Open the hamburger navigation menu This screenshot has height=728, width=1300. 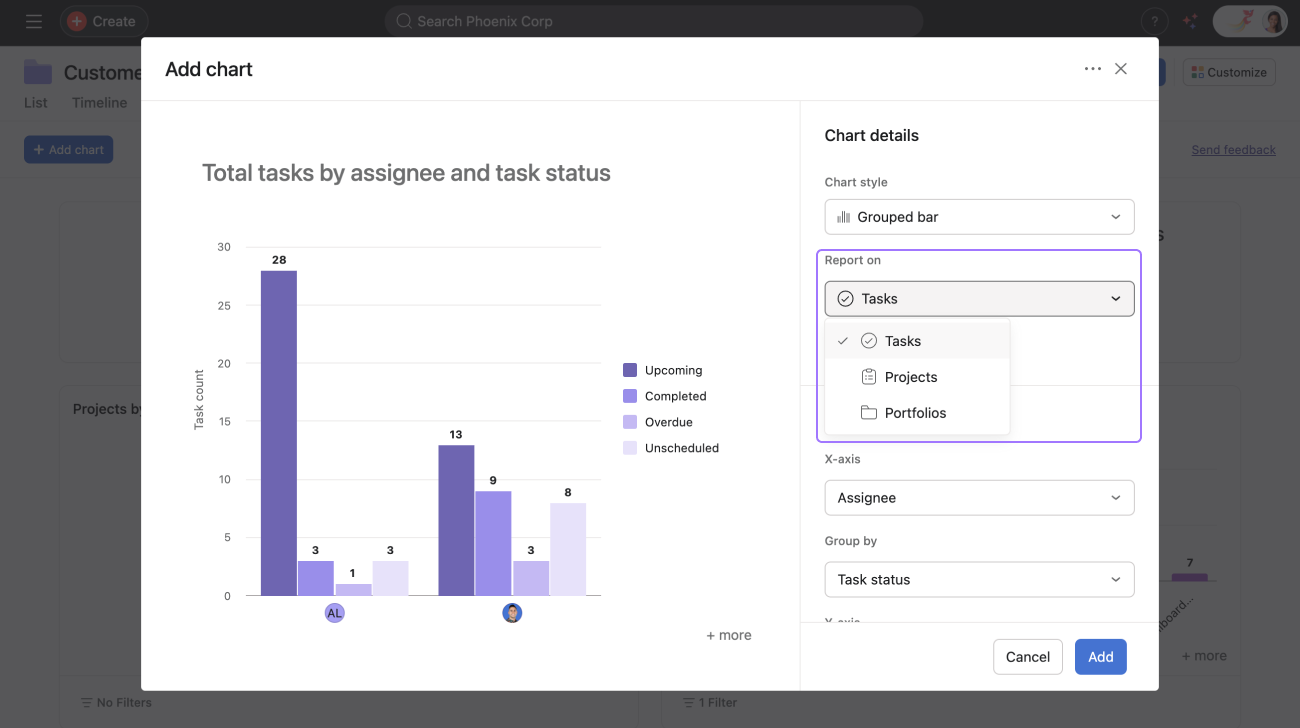point(34,21)
